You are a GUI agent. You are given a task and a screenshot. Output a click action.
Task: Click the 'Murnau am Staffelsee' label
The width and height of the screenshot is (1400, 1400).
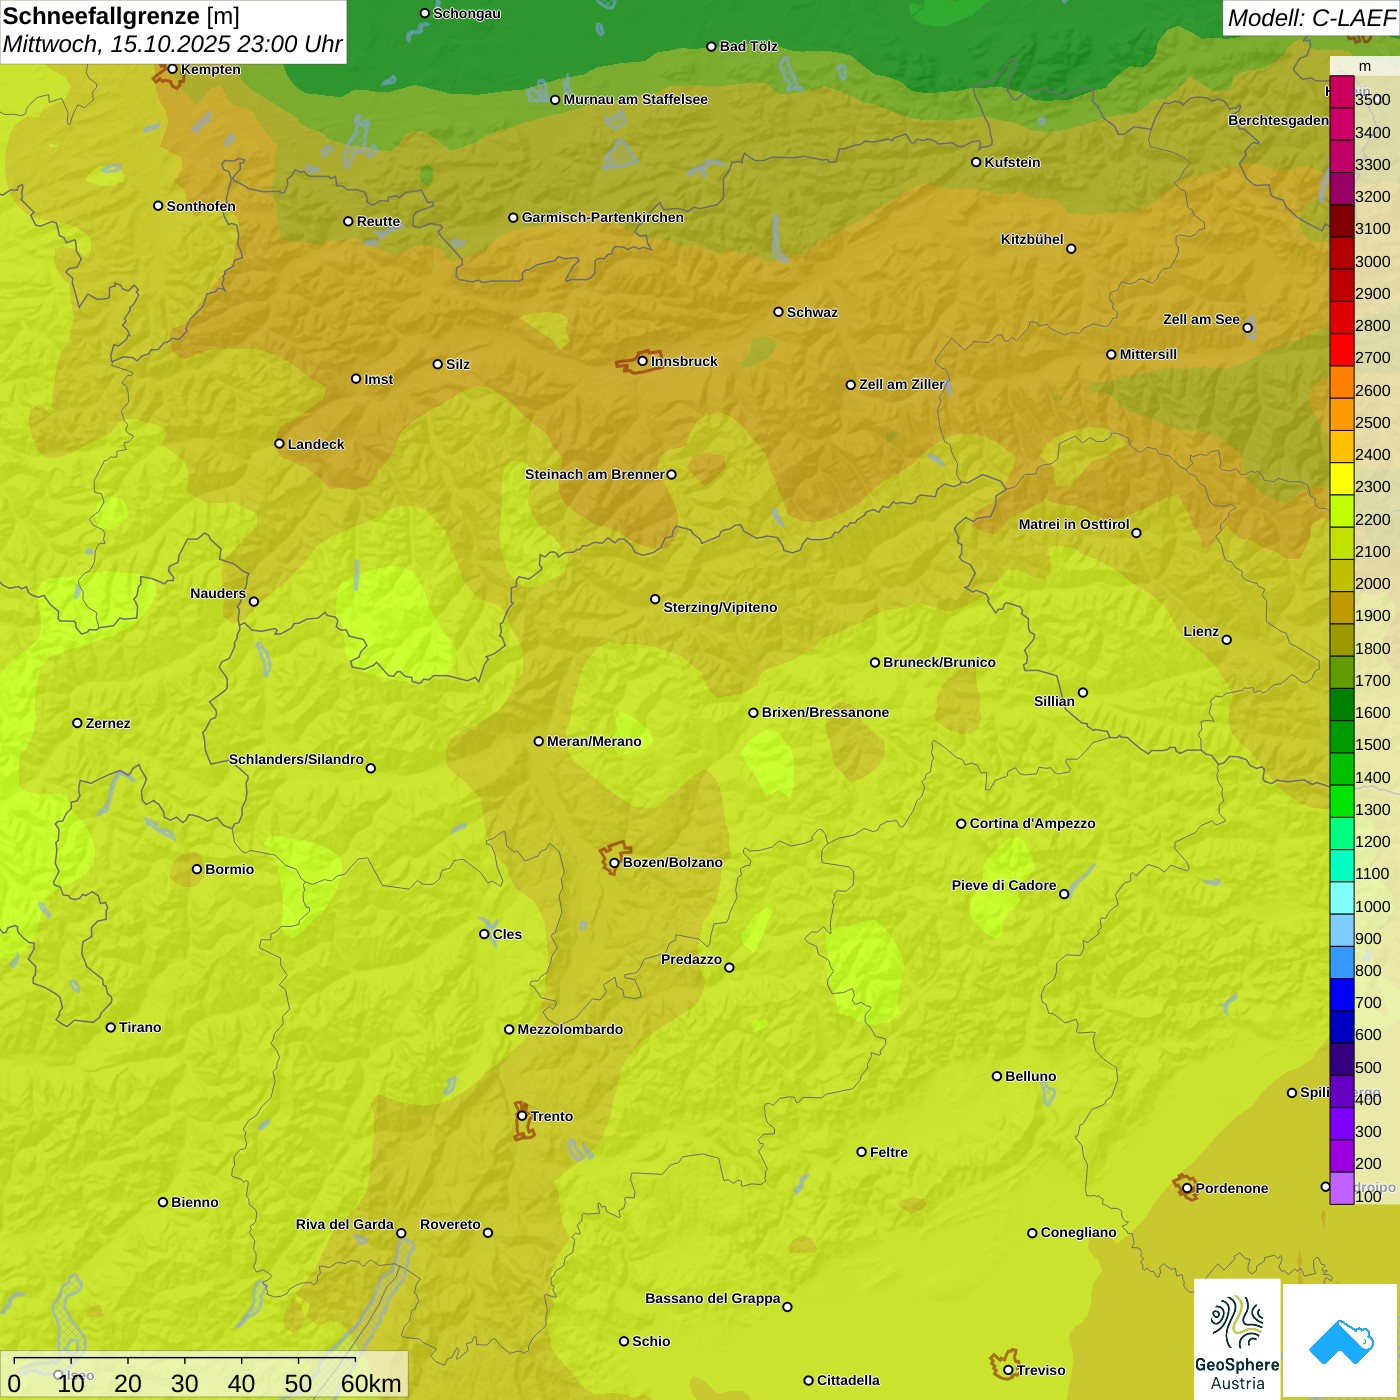pyautogui.click(x=636, y=99)
